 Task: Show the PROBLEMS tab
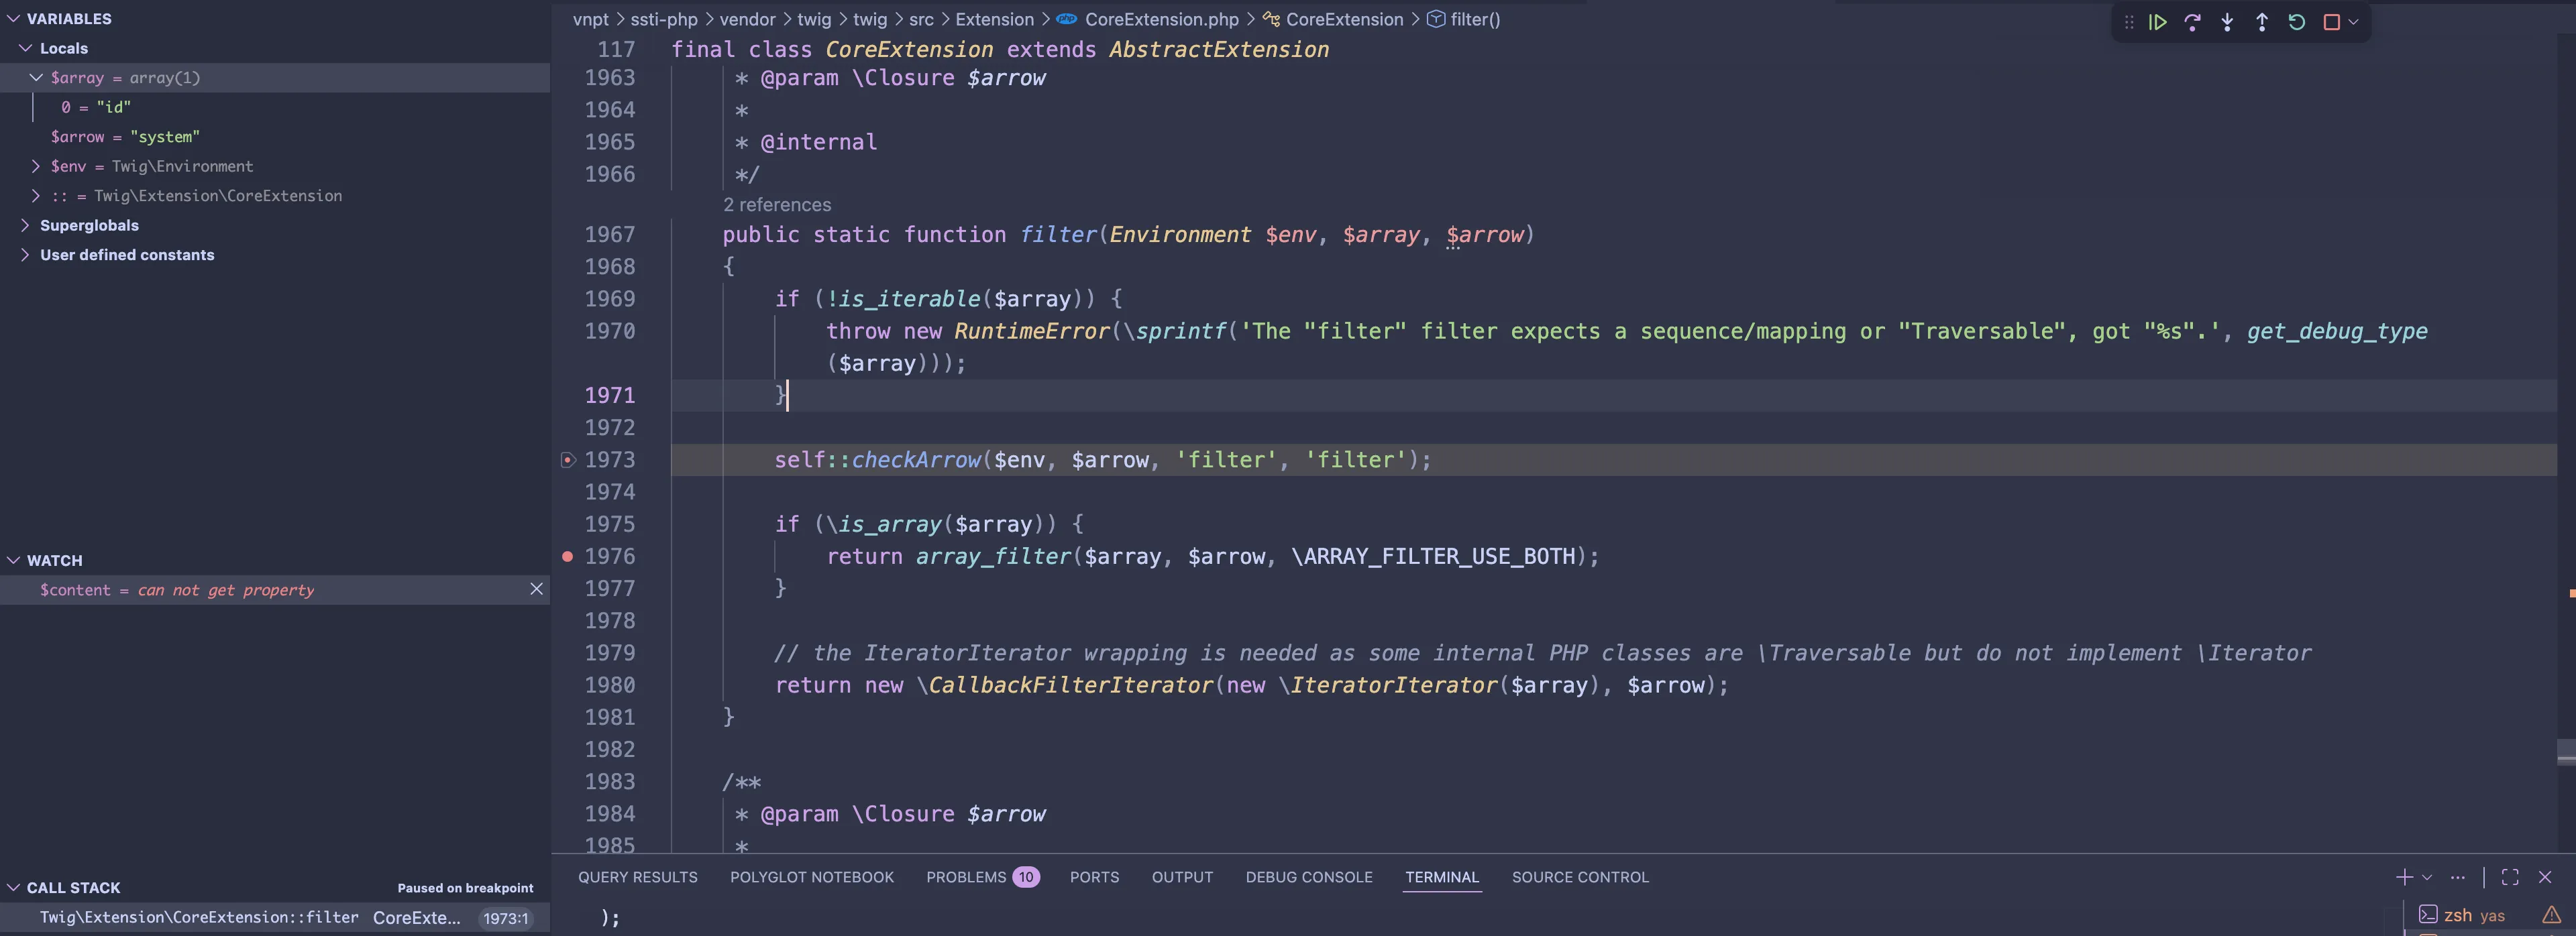coord(966,877)
